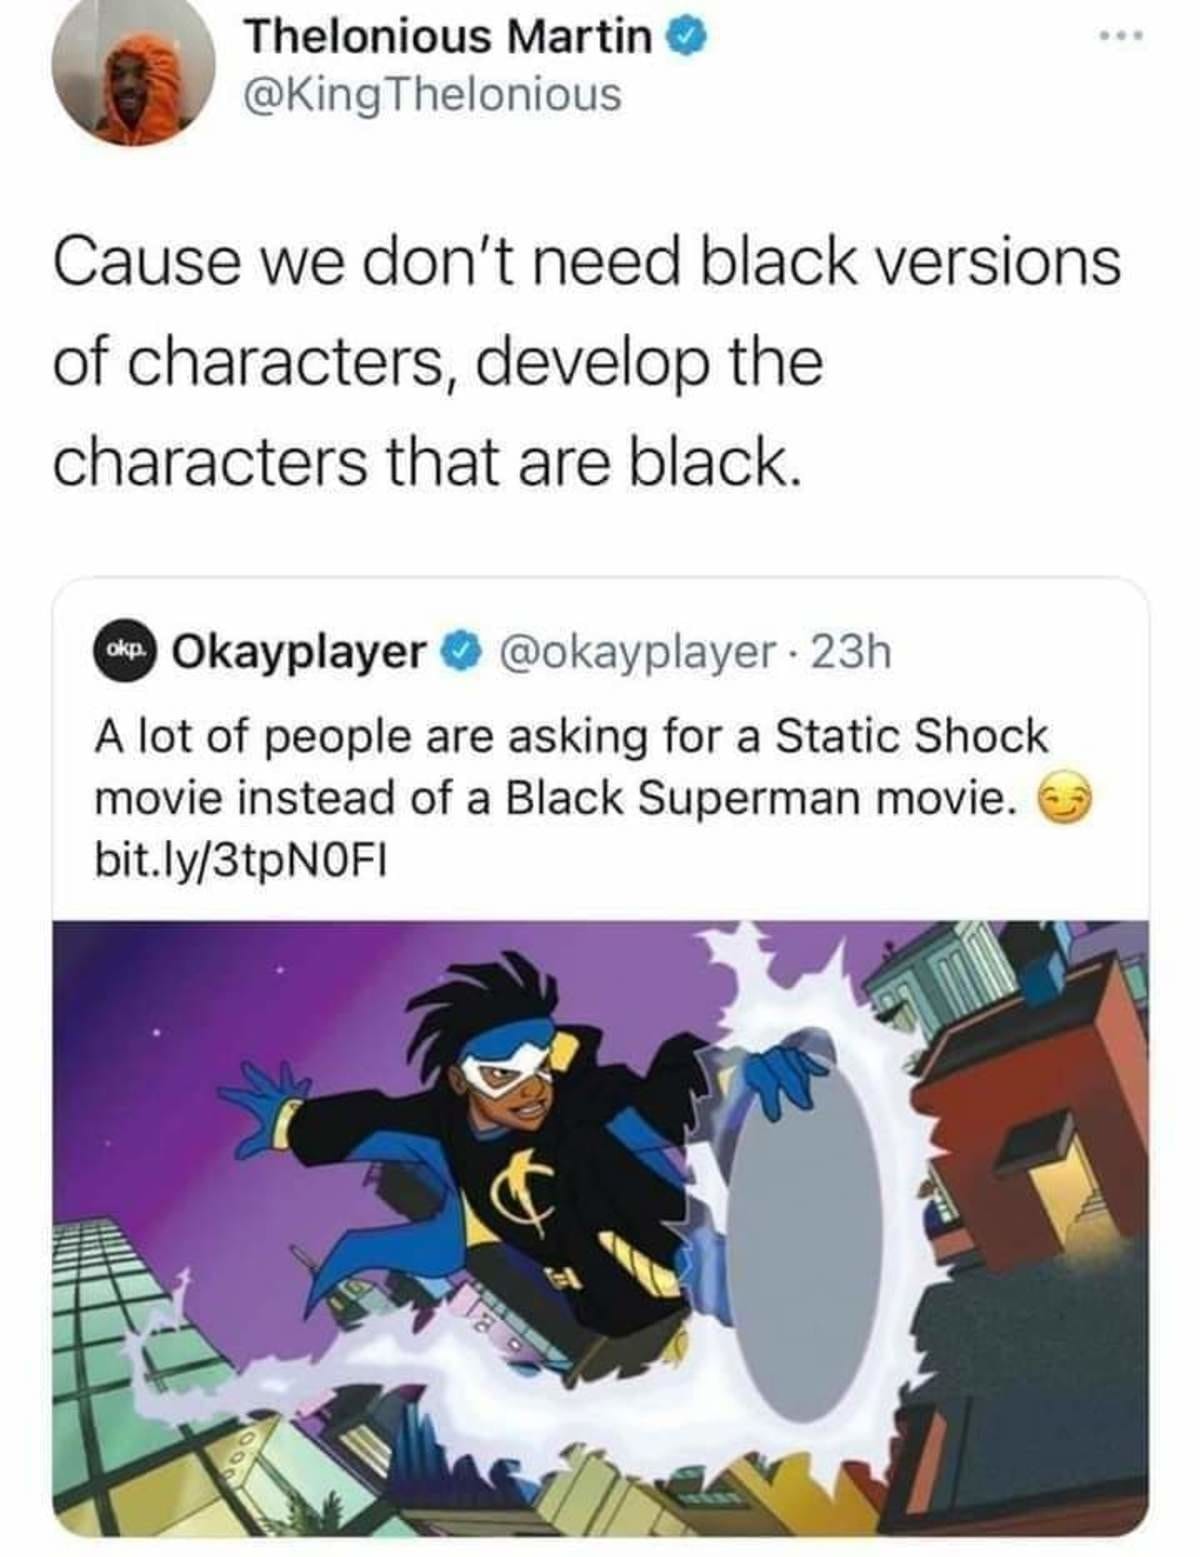
Task: Click the Okayplayer okp. avatar icon
Action: click(125, 651)
